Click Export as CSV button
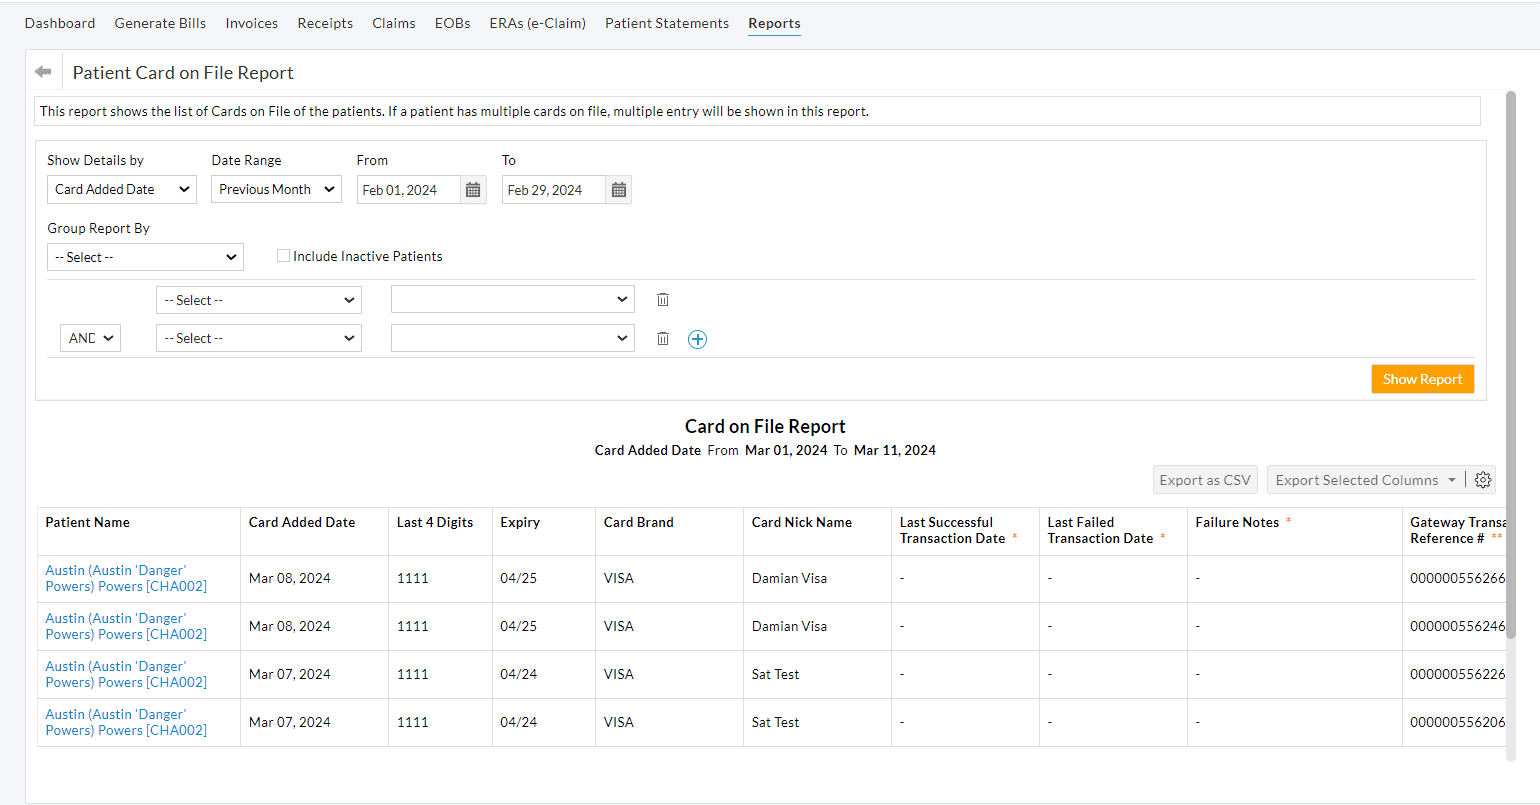 [1204, 480]
